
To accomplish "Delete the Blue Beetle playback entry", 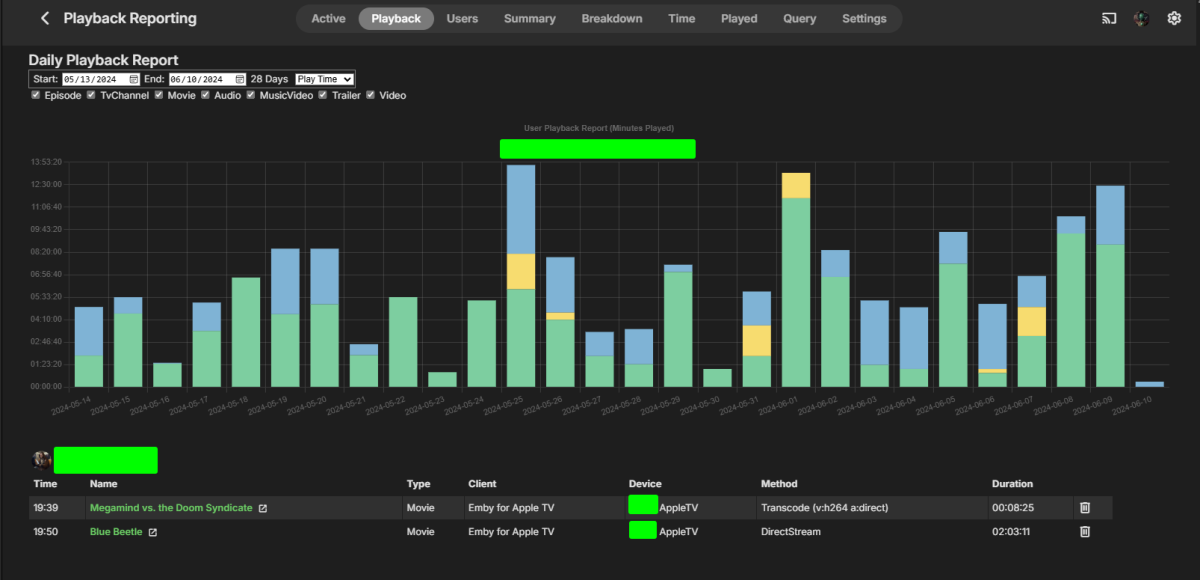I will (x=1085, y=532).
